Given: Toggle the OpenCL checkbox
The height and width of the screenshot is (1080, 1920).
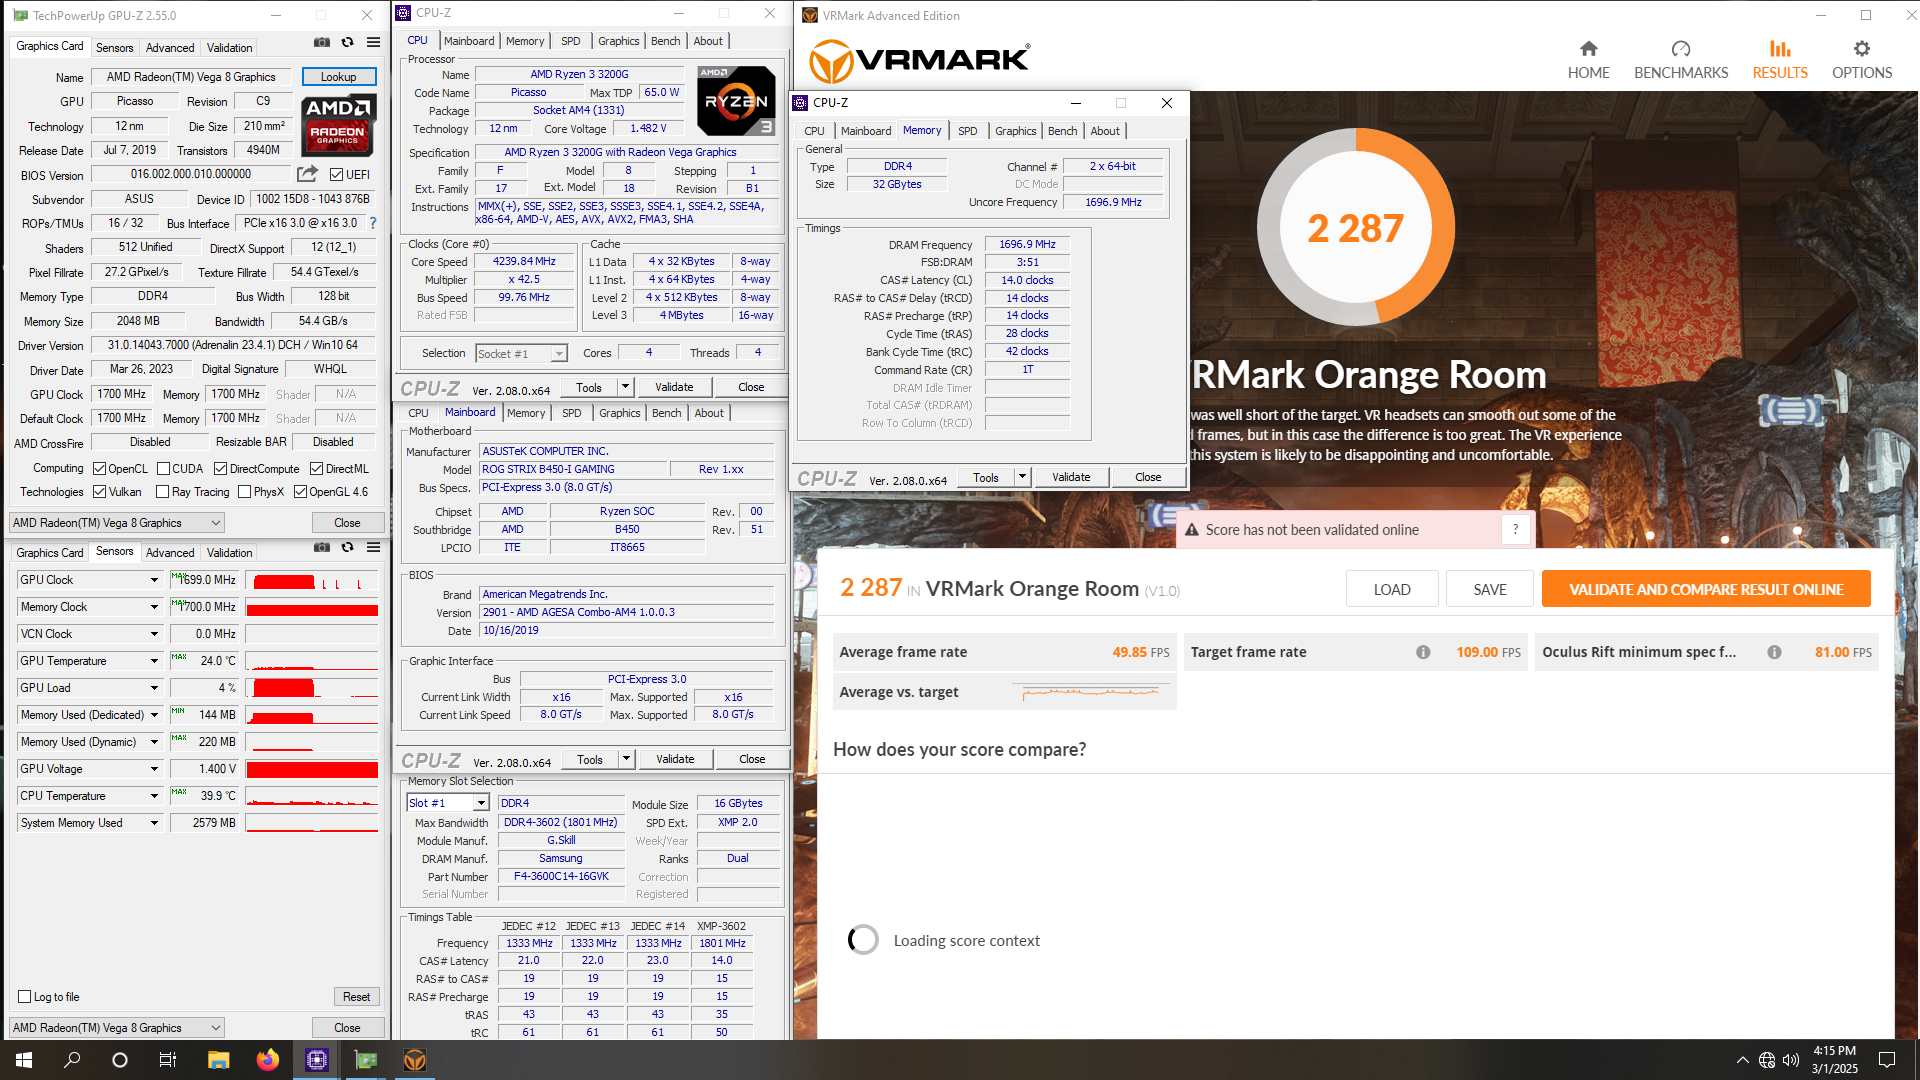Looking at the screenshot, I should (x=99, y=469).
